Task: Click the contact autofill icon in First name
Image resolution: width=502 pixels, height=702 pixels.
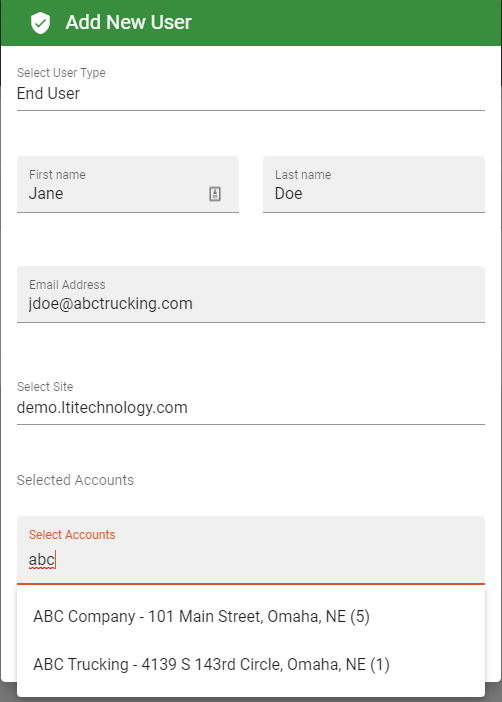Action: click(x=215, y=194)
